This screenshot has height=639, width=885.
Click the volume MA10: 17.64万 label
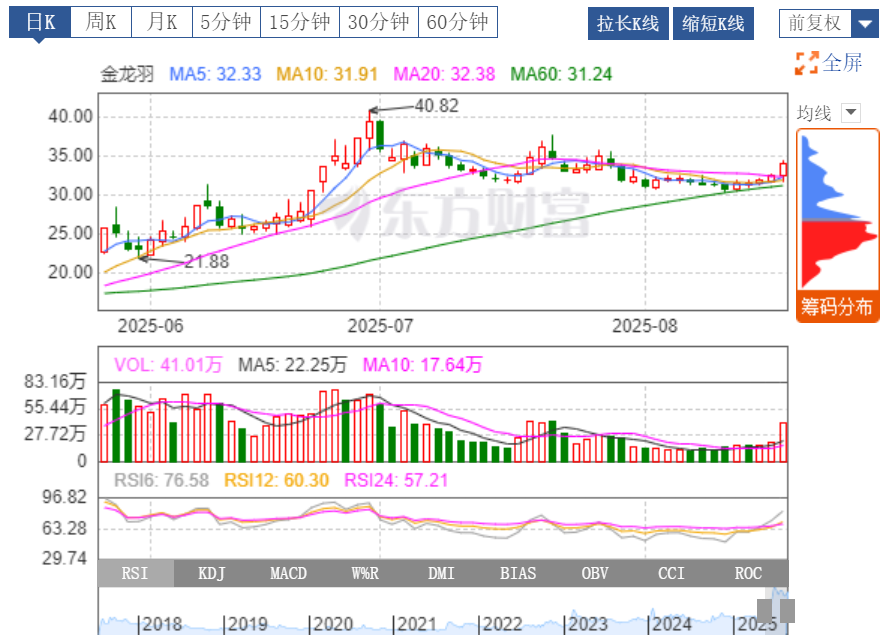tap(422, 365)
